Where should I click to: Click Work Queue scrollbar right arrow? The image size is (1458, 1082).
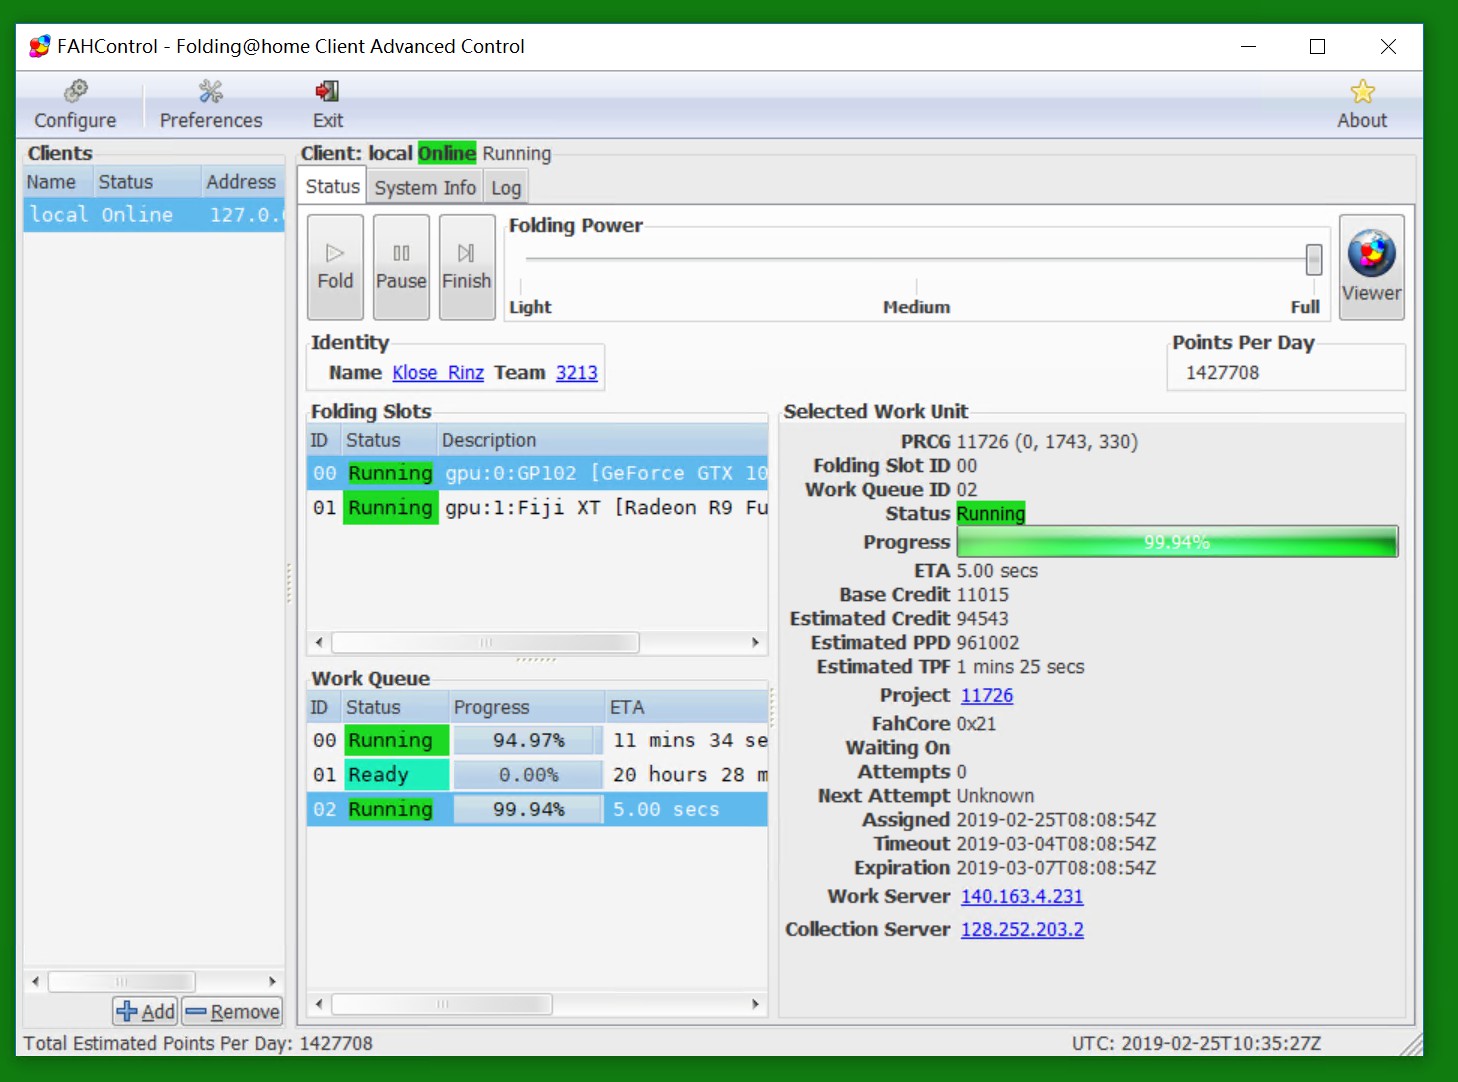(755, 1003)
